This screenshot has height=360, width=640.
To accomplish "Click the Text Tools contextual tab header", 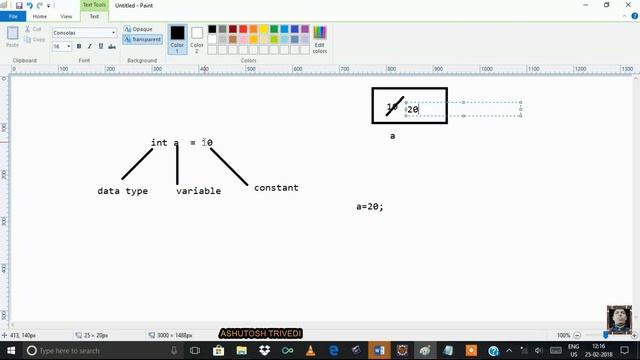I will (x=94, y=5).
